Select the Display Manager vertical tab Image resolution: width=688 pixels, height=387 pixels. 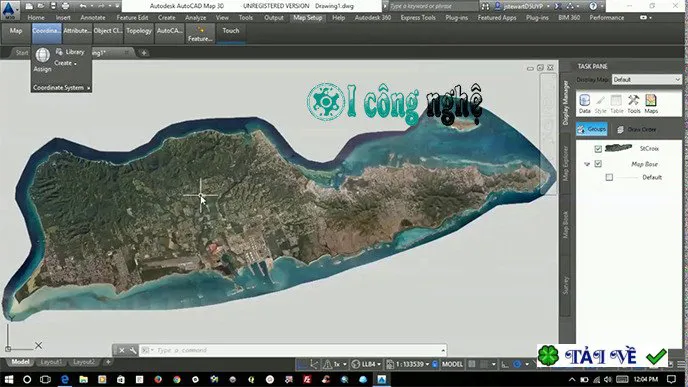point(565,103)
